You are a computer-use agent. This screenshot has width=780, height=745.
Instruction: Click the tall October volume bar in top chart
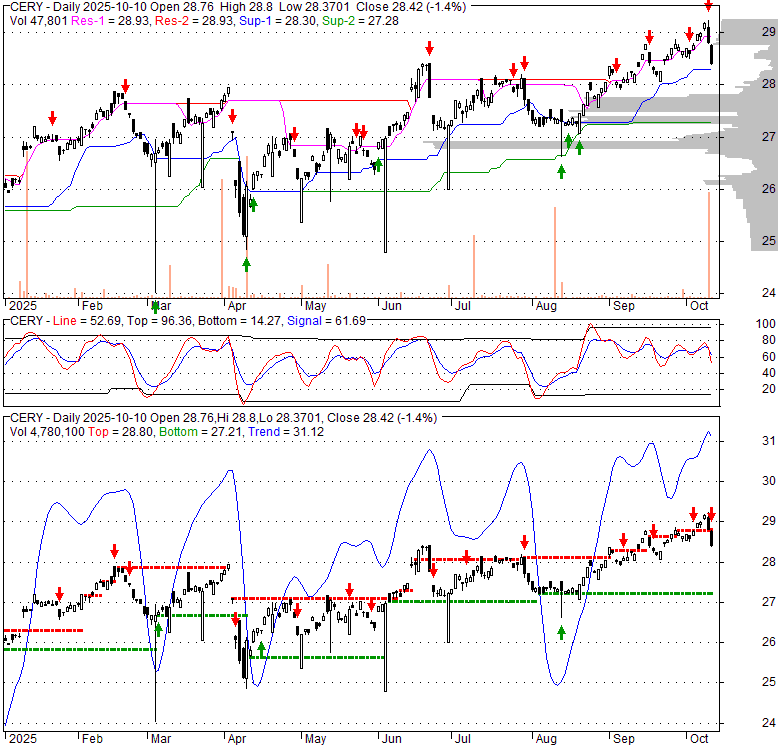709,241
